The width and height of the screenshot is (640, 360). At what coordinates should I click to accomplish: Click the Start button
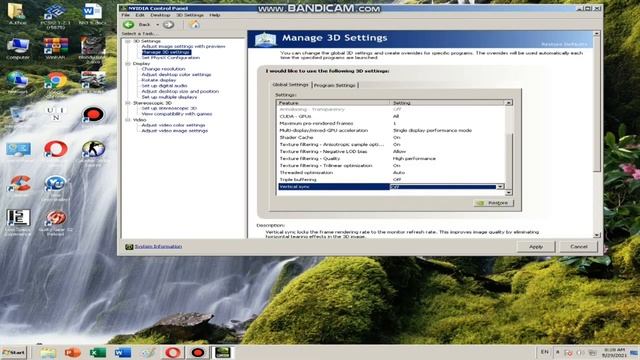pyautogui.click(x=13, y=352)
